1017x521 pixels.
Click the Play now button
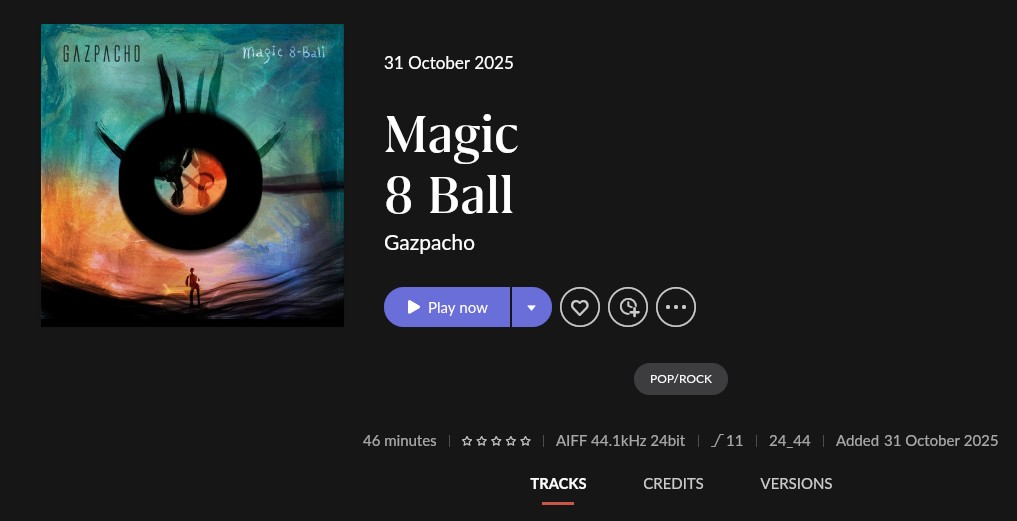click(447, 307)
